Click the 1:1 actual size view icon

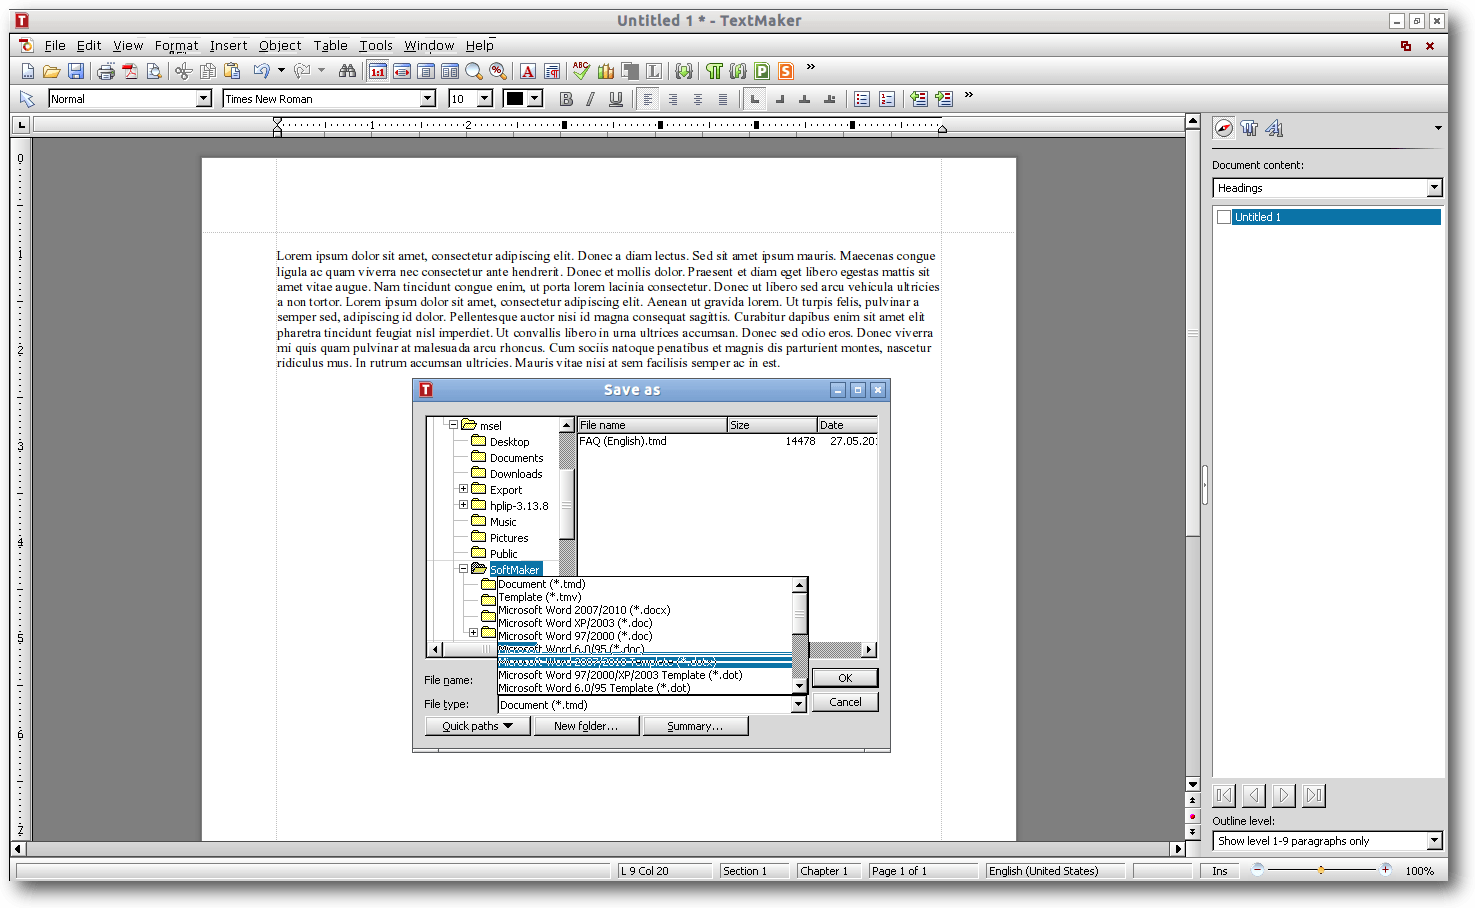click(378, 71)
